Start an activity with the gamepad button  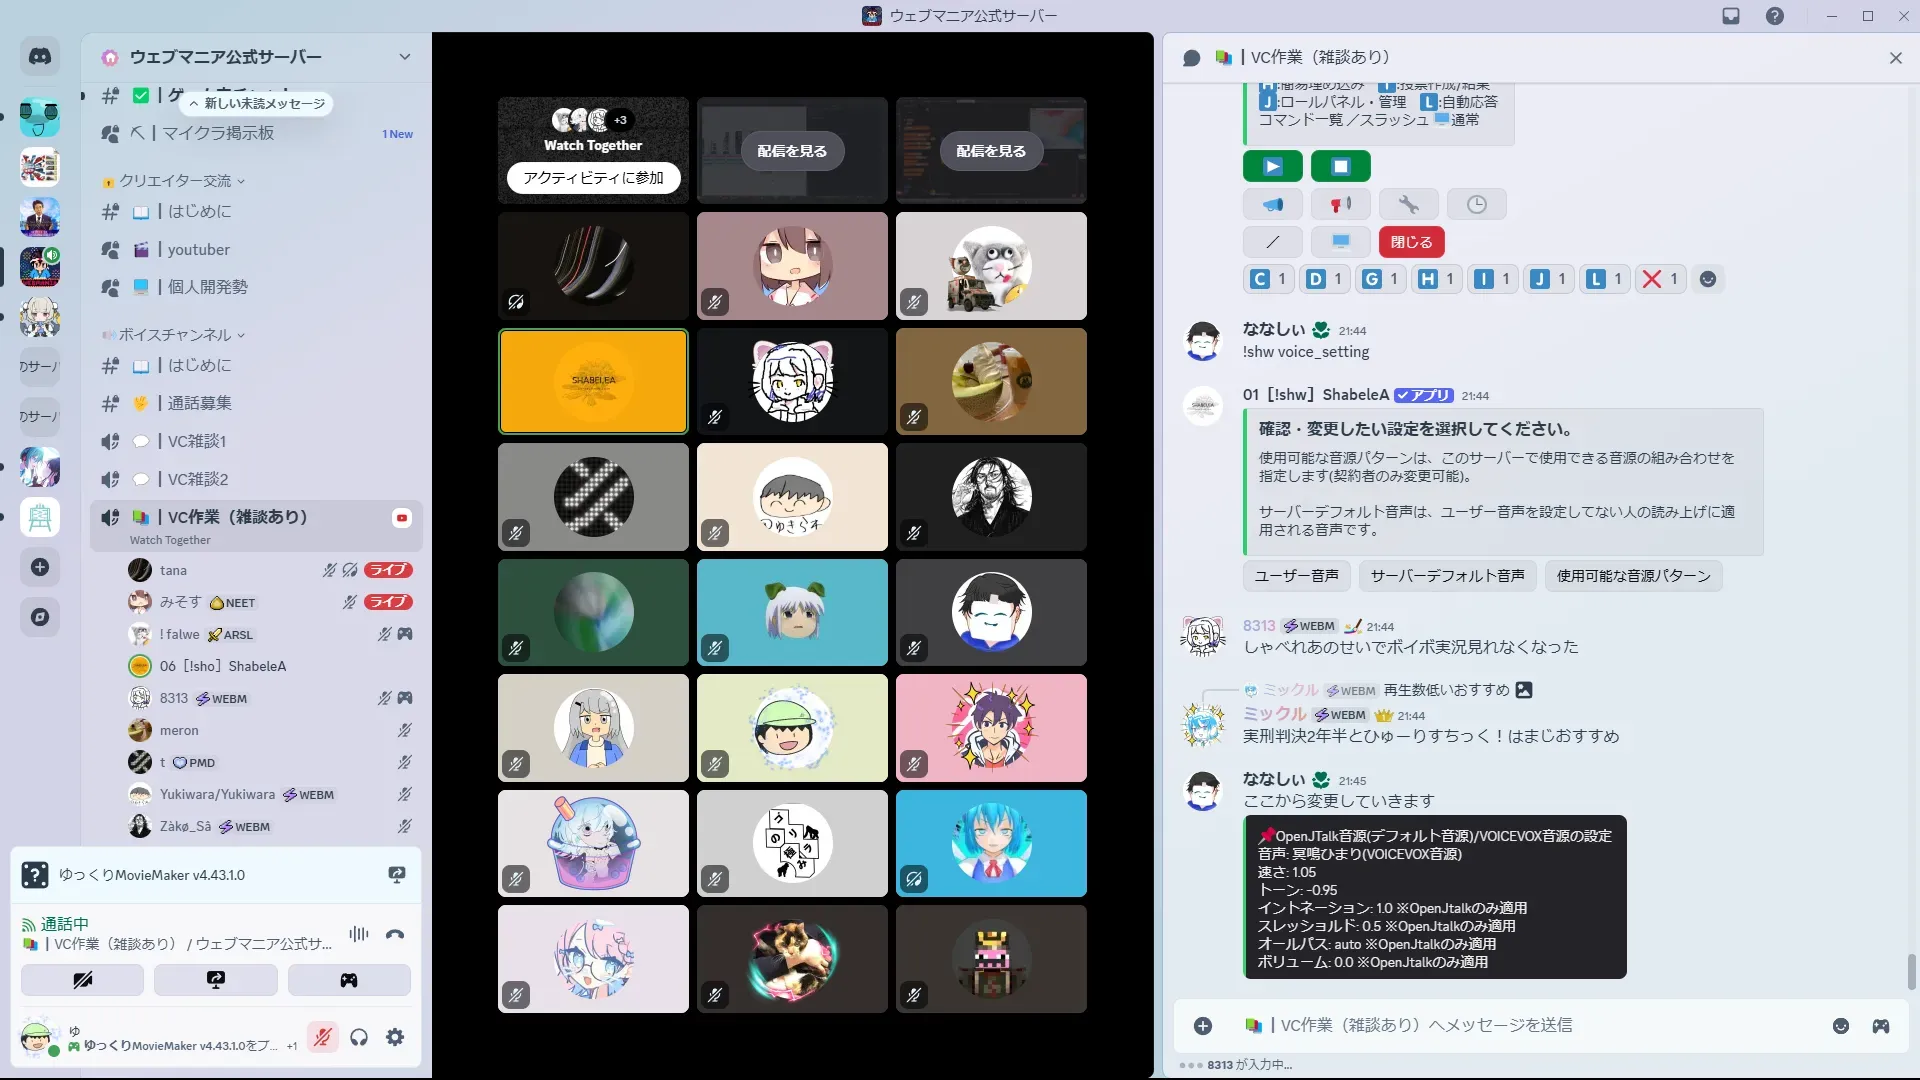349,980
